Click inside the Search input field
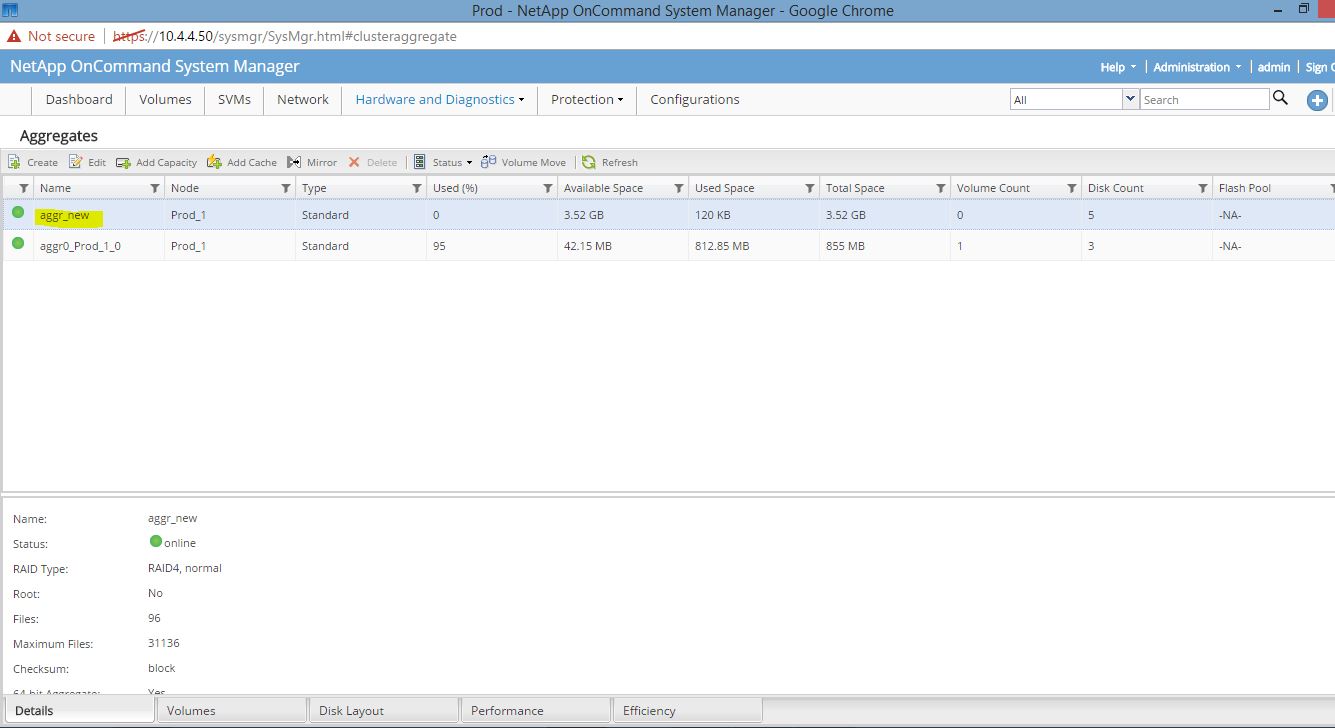This screenshot has height=728, width=1335. pos(1200,98)
